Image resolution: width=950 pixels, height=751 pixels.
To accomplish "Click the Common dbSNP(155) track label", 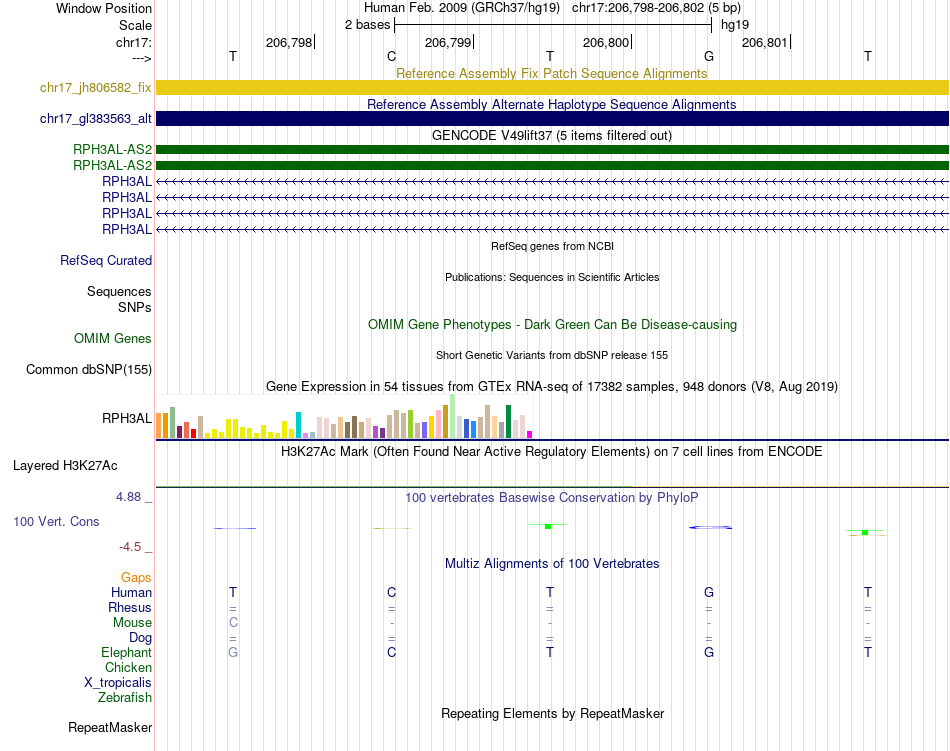I will click(89, 369).
